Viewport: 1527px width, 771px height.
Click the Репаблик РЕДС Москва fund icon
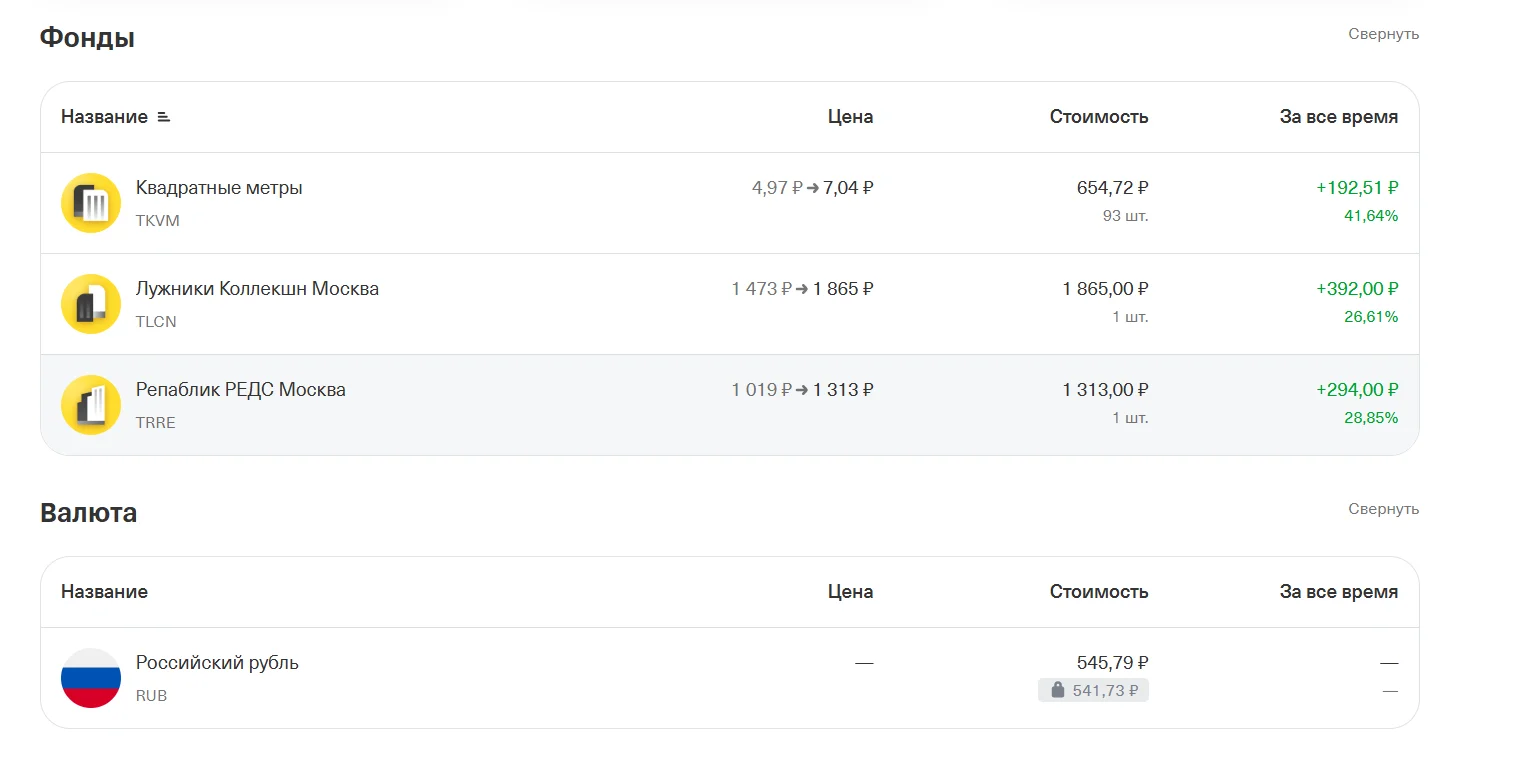coord(91,405)
